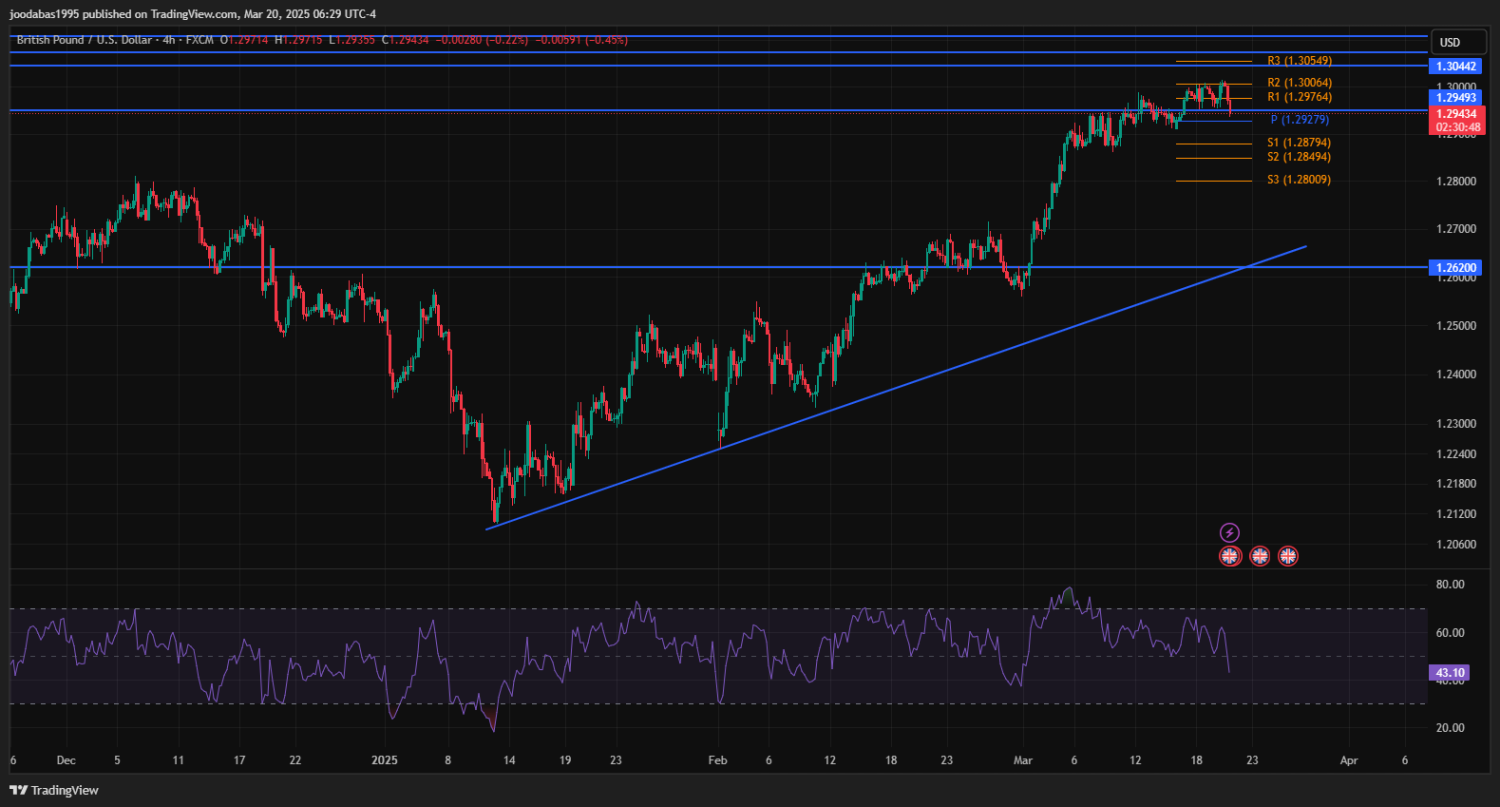Select the S3 (1.28009) support label
Screen dimensions: 1500x807
pyautogui.click(x=1298, y=180)
